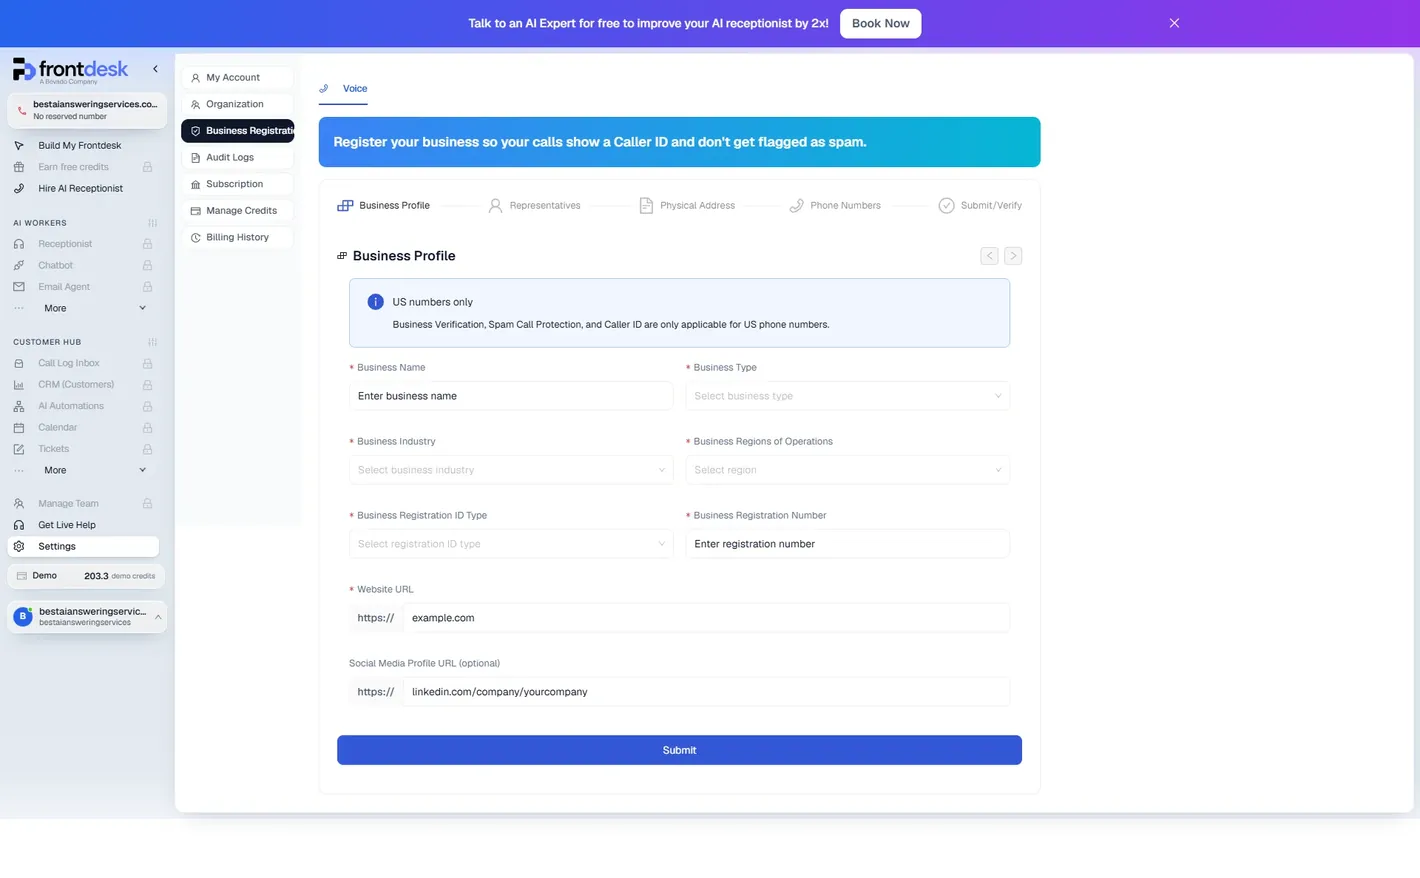Viewport: 1420px width, 878px height.
Task: Click the Demo credits badge
Action: (86, 576)
